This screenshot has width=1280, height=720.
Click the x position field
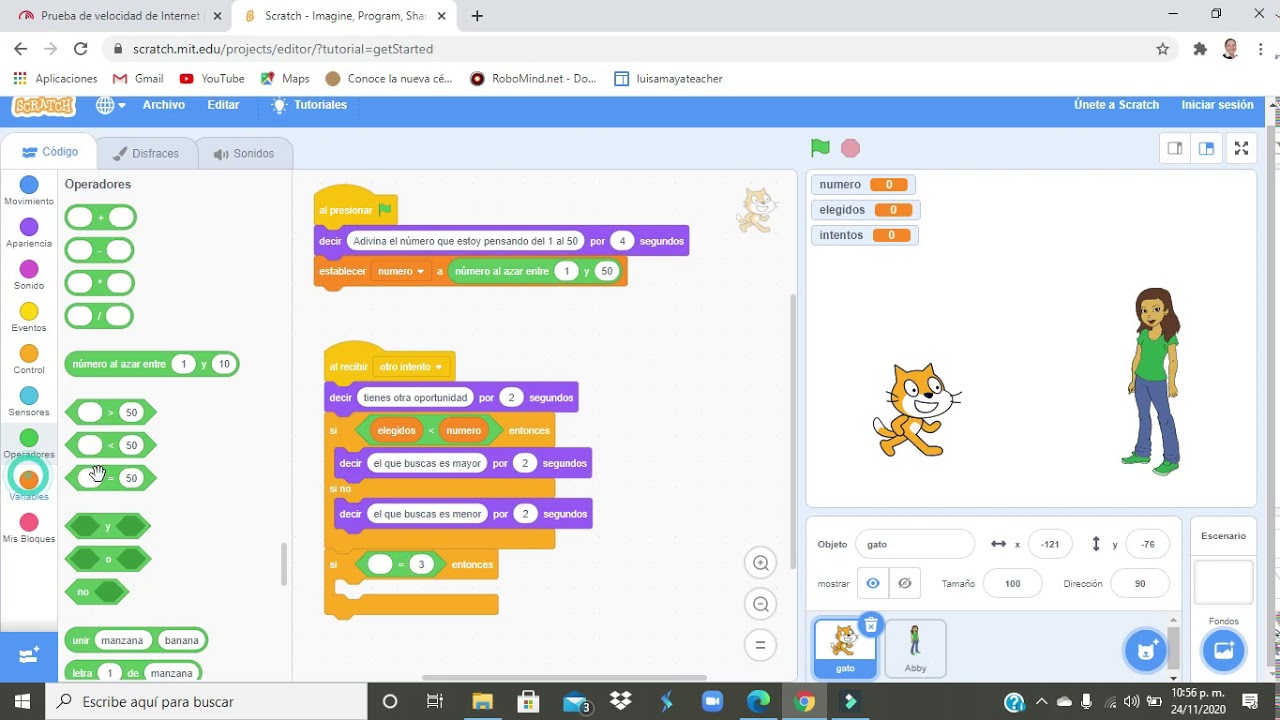(x=1050, y=544)
